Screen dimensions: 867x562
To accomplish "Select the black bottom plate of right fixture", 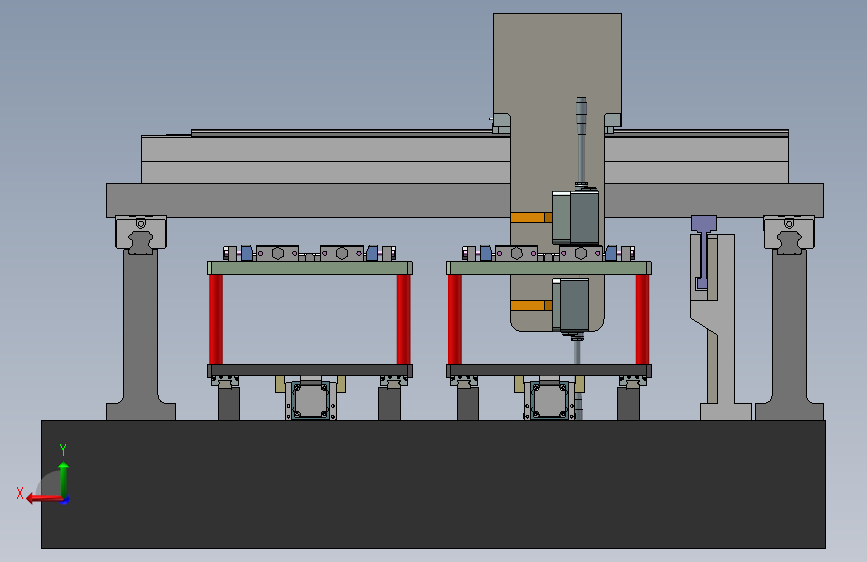I will [549, 370].
